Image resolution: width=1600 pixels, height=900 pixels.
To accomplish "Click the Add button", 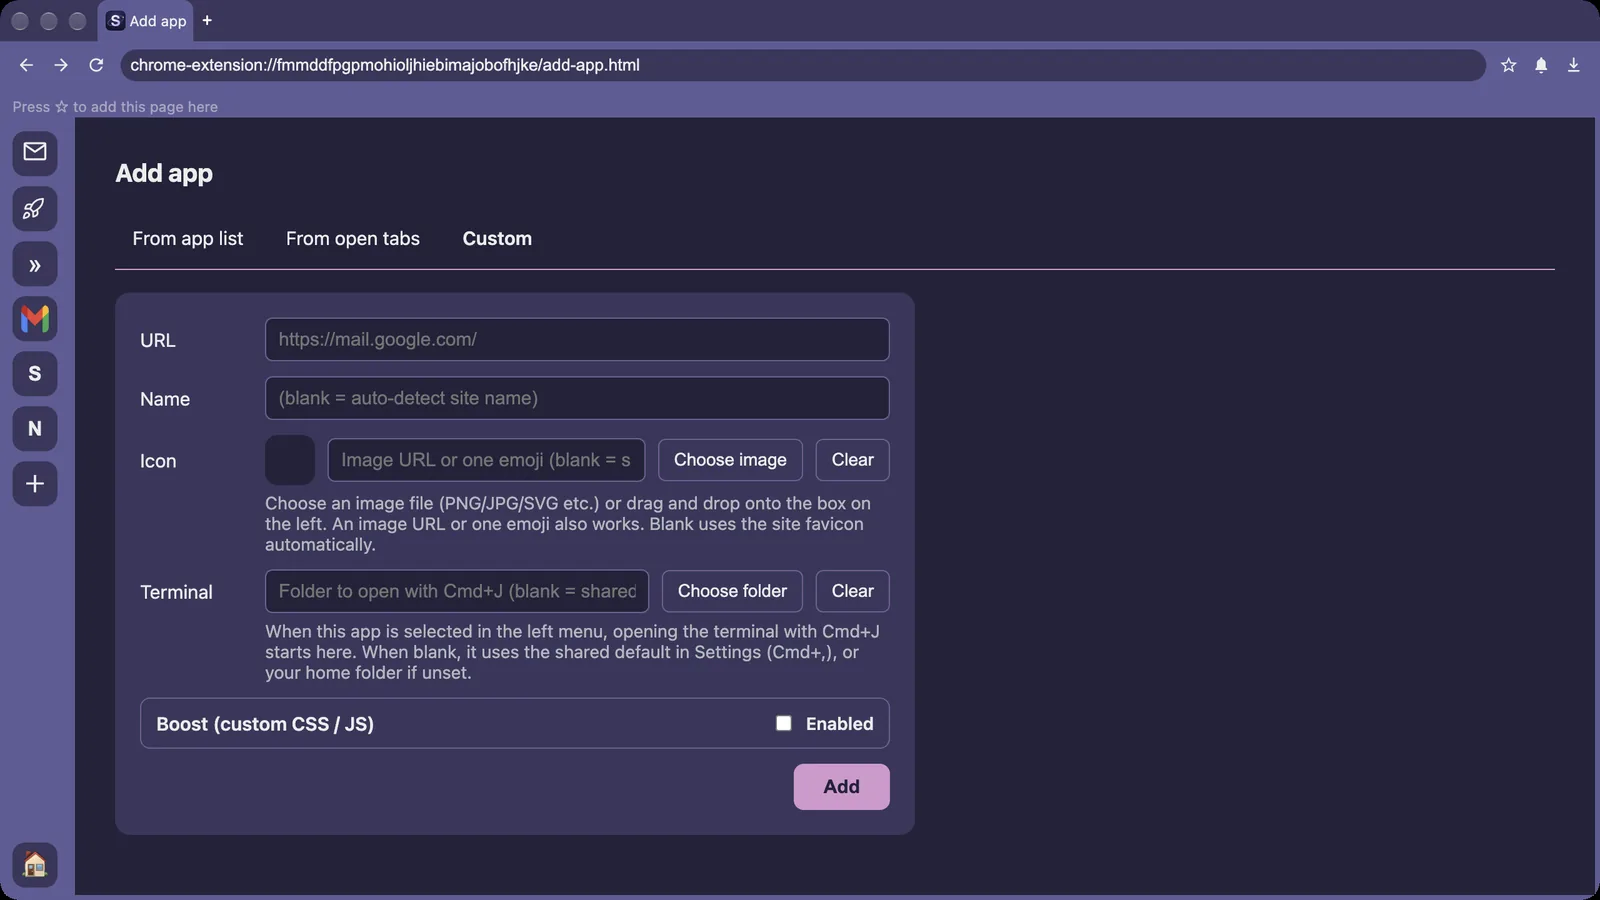I will [841, 787].
